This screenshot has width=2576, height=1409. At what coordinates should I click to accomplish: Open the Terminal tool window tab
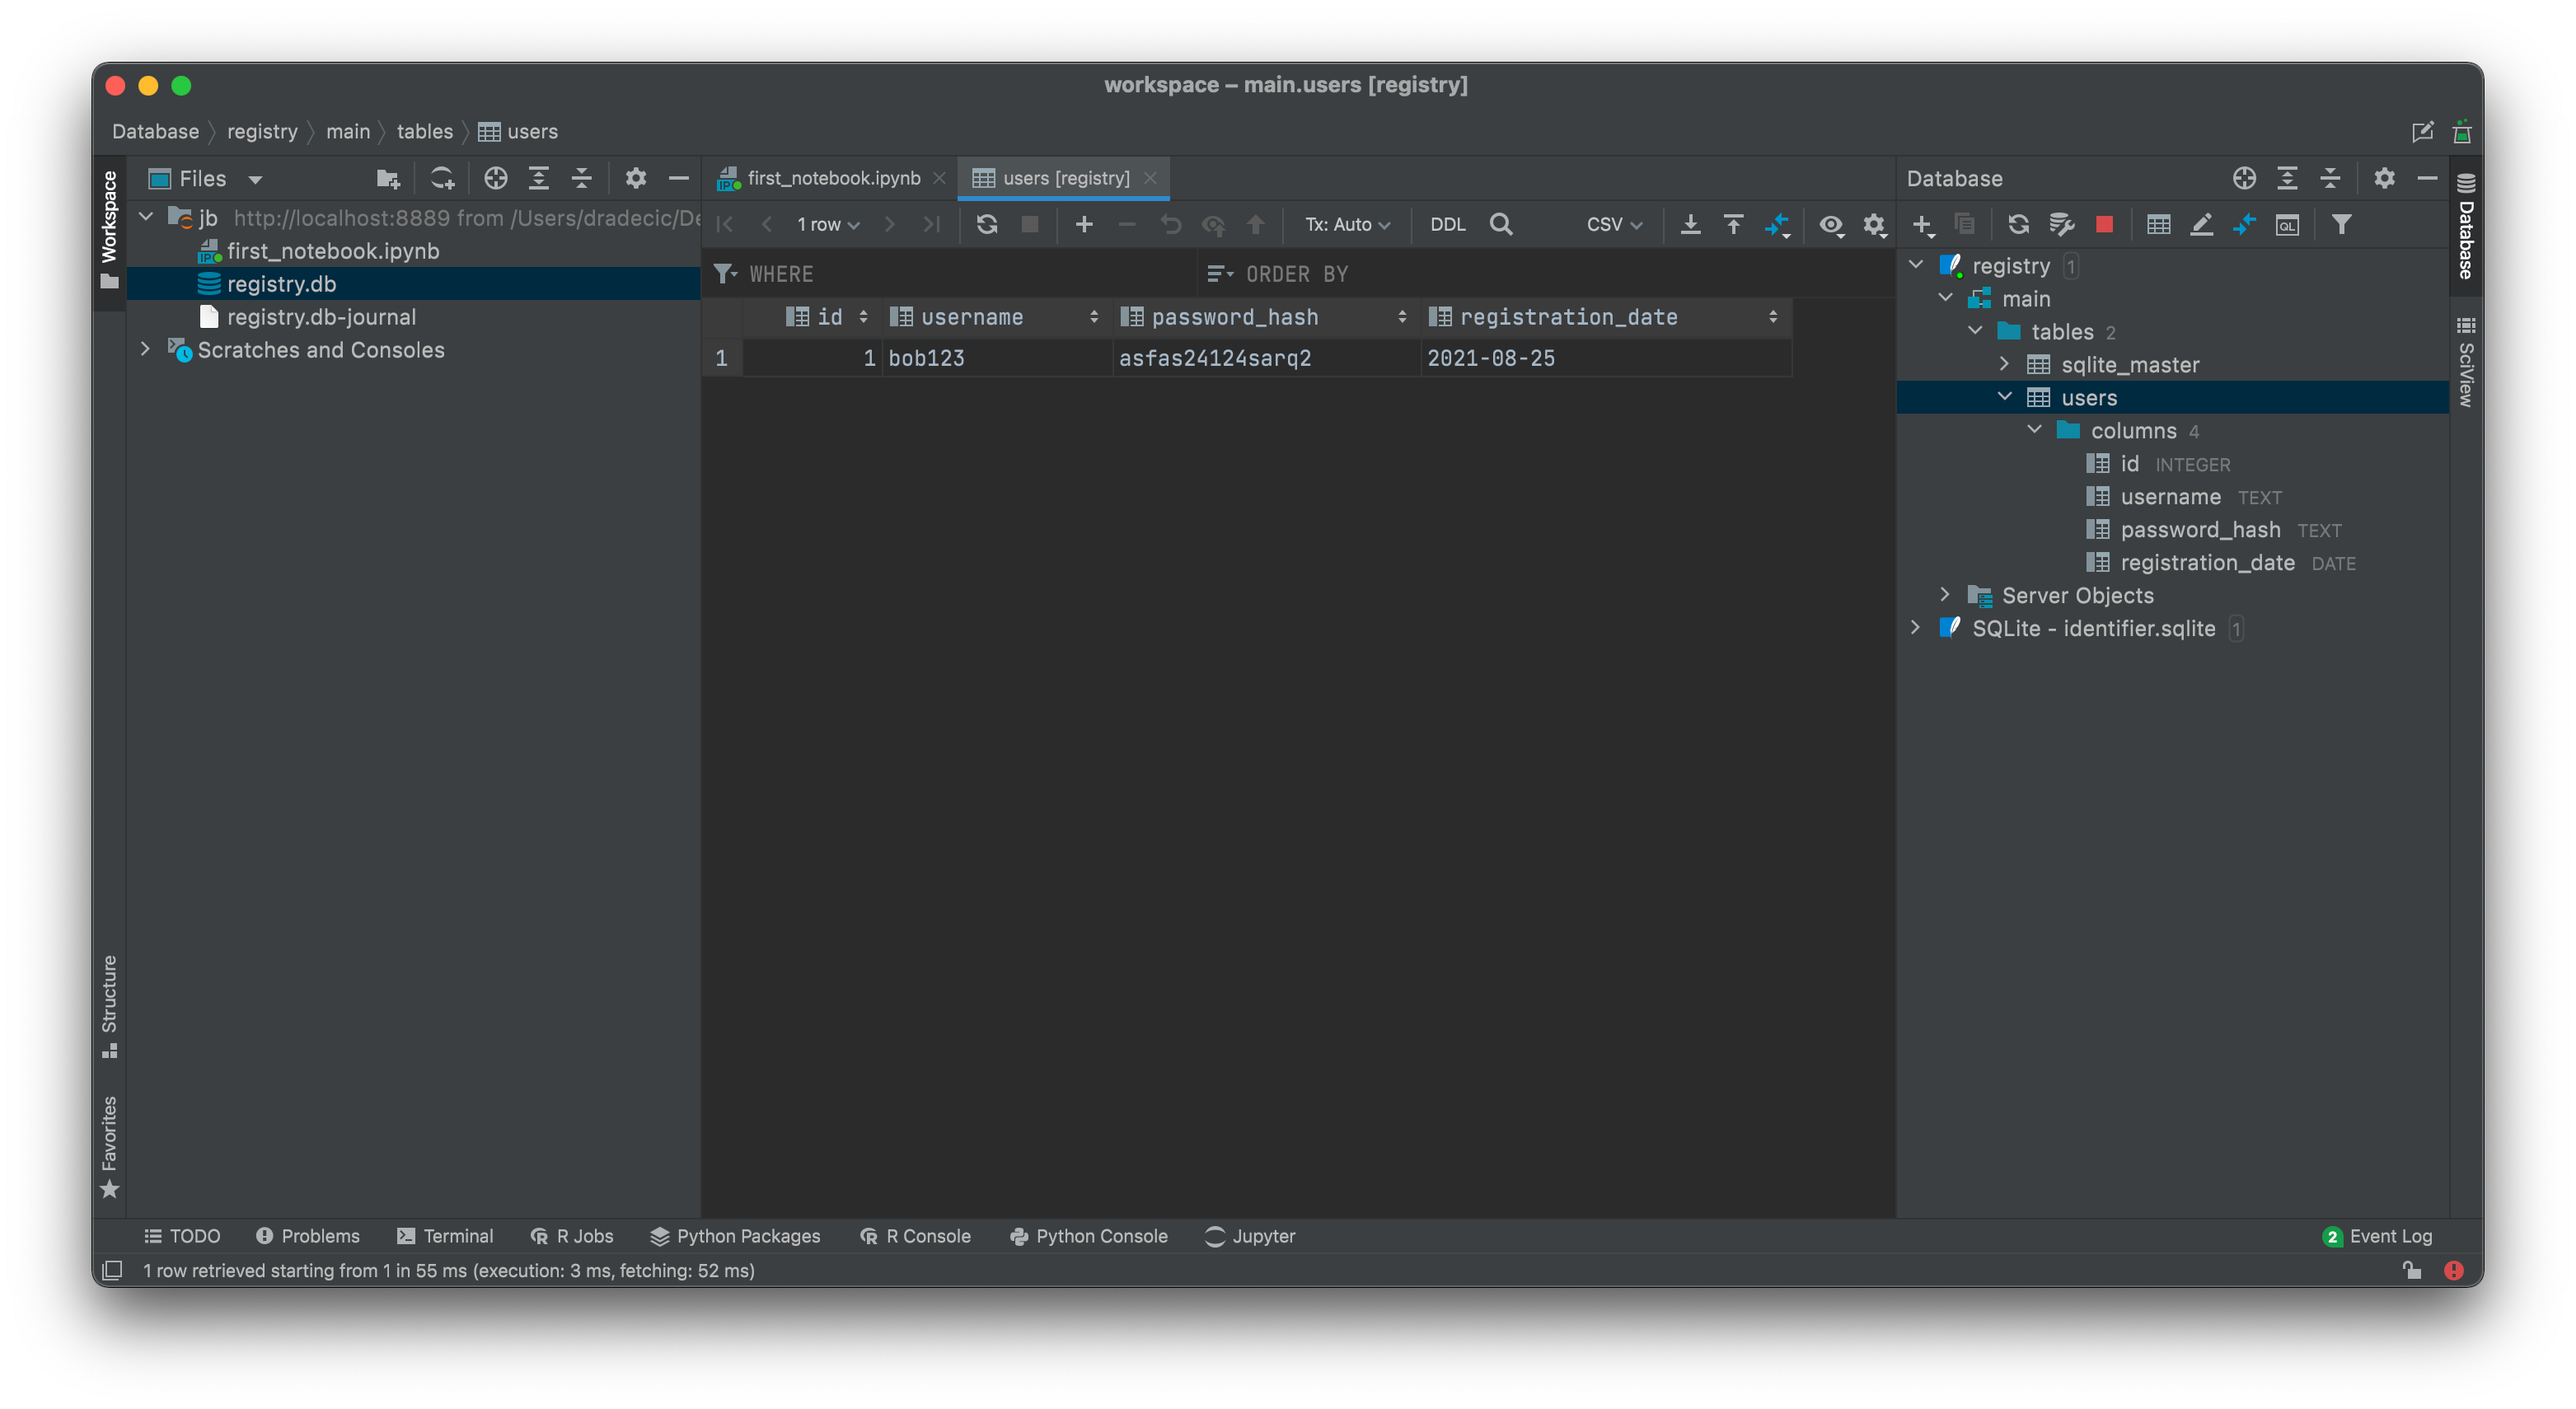[x=445, y=1236]
